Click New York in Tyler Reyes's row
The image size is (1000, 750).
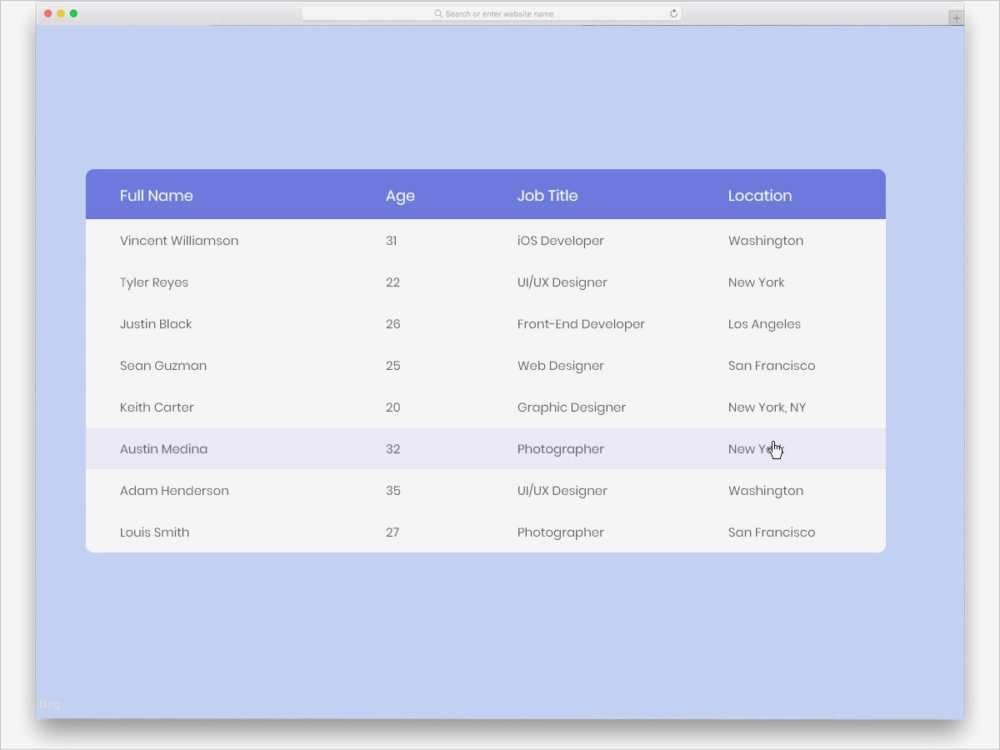coord(756,283)
